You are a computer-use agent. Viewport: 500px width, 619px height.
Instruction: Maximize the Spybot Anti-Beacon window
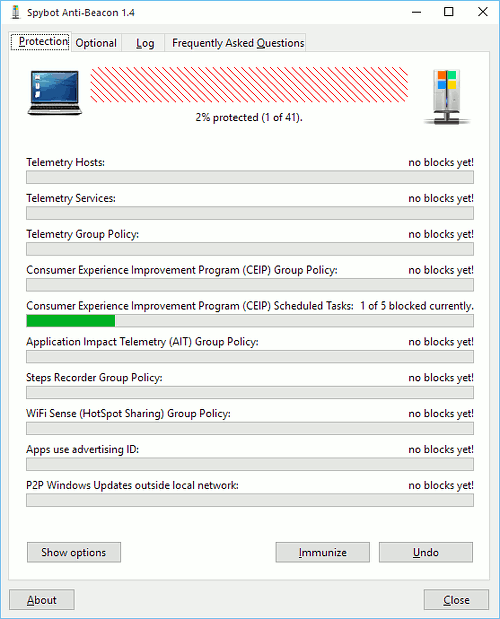449,12
